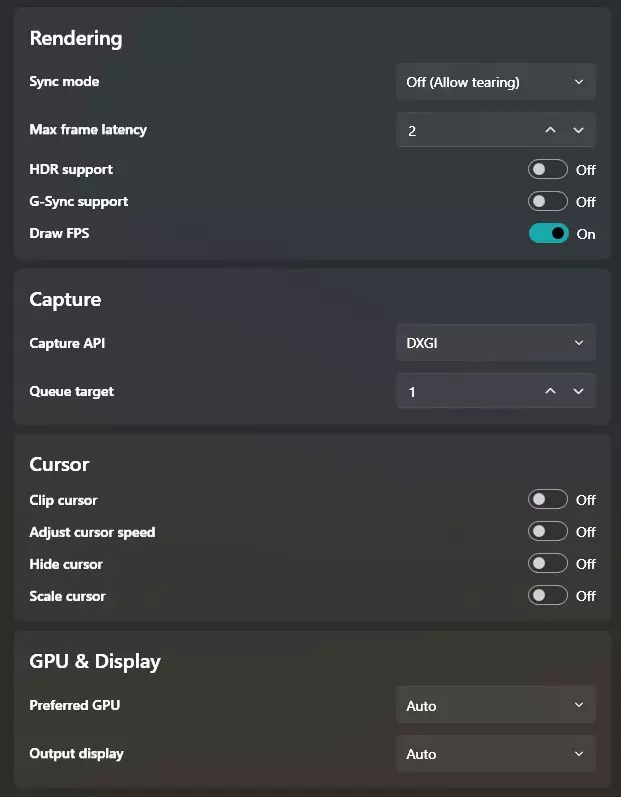Decrease Max frame latency with down arrow
Viewport: 621px width, 797px height.
point(578,130)
